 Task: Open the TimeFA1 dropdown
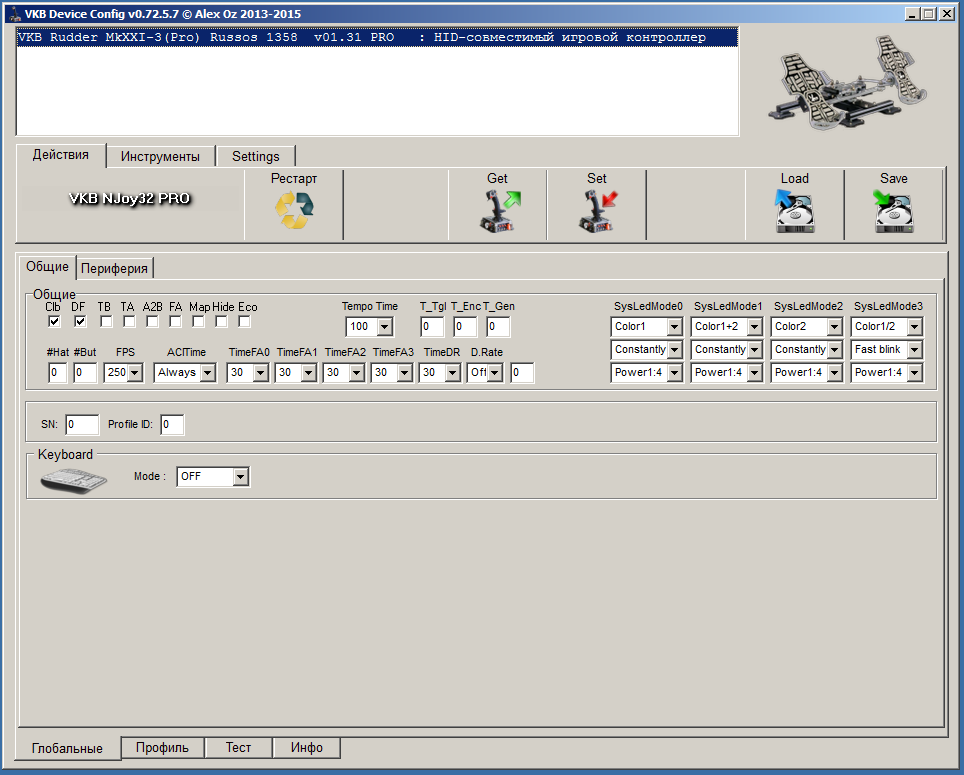309,372
